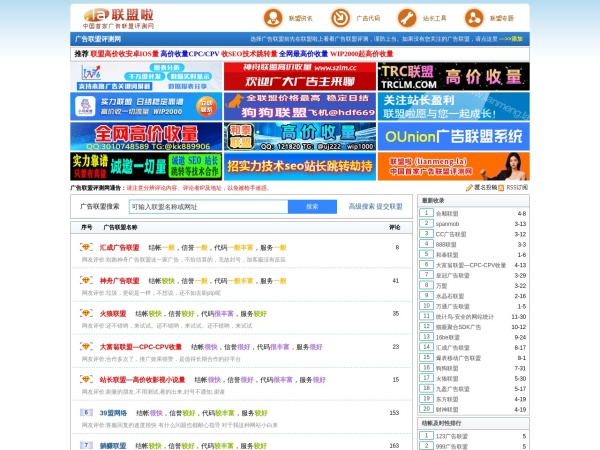
Task: Click the 匿名投稿 link
Action: [486, 188]
